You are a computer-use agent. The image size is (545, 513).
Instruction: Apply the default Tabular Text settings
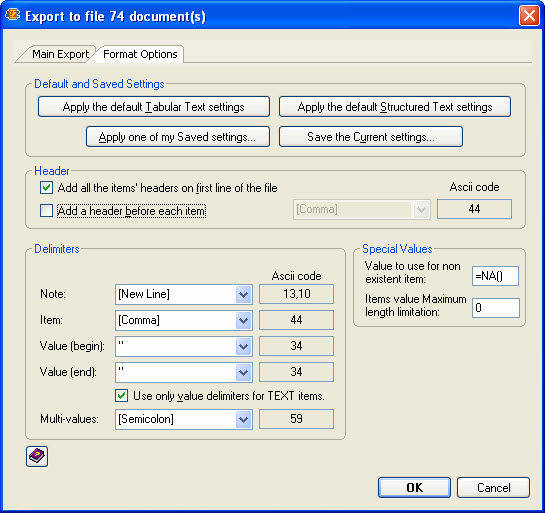click(x=154, y=107)
